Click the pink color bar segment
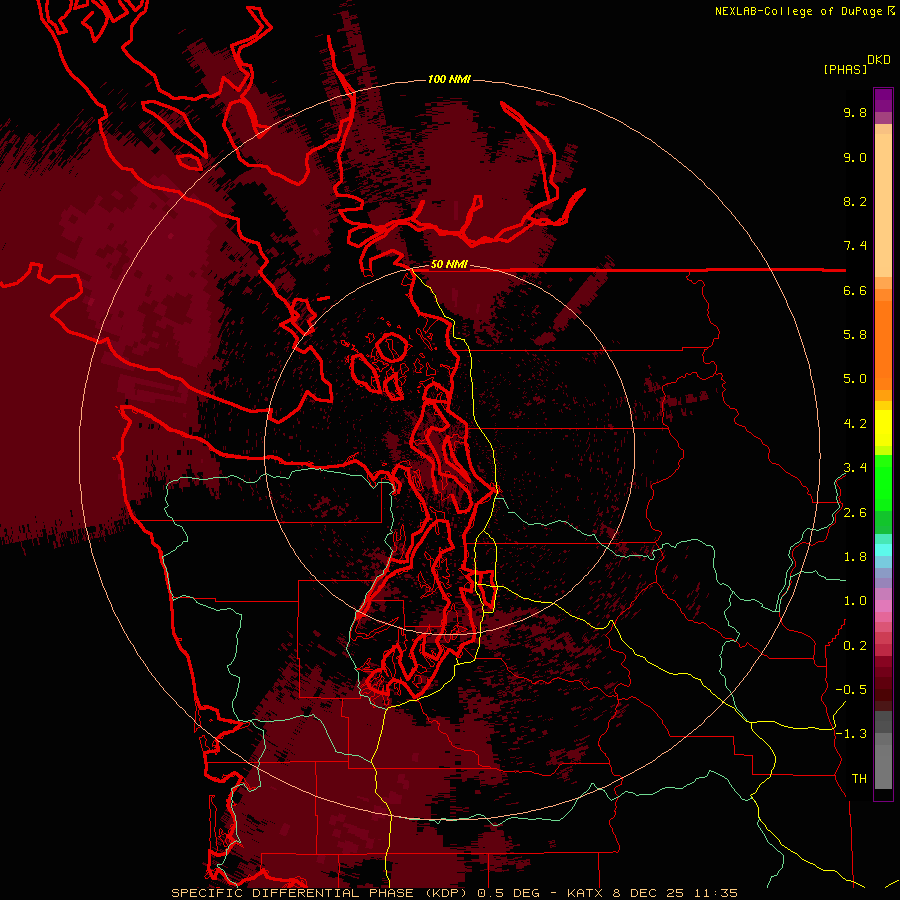This screenshot has width=900, height=900. pyautogui.click(x=883, y=606)
